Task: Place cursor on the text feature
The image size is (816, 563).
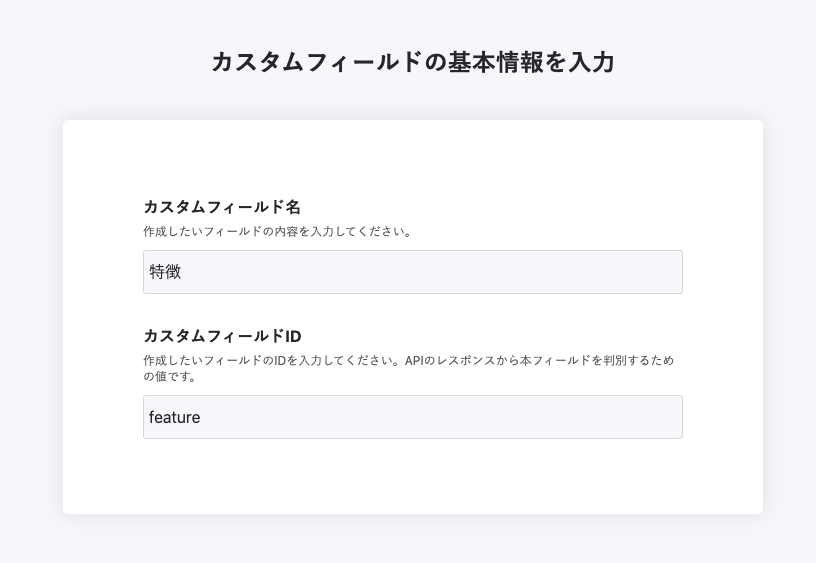Action: coord(175,417)
